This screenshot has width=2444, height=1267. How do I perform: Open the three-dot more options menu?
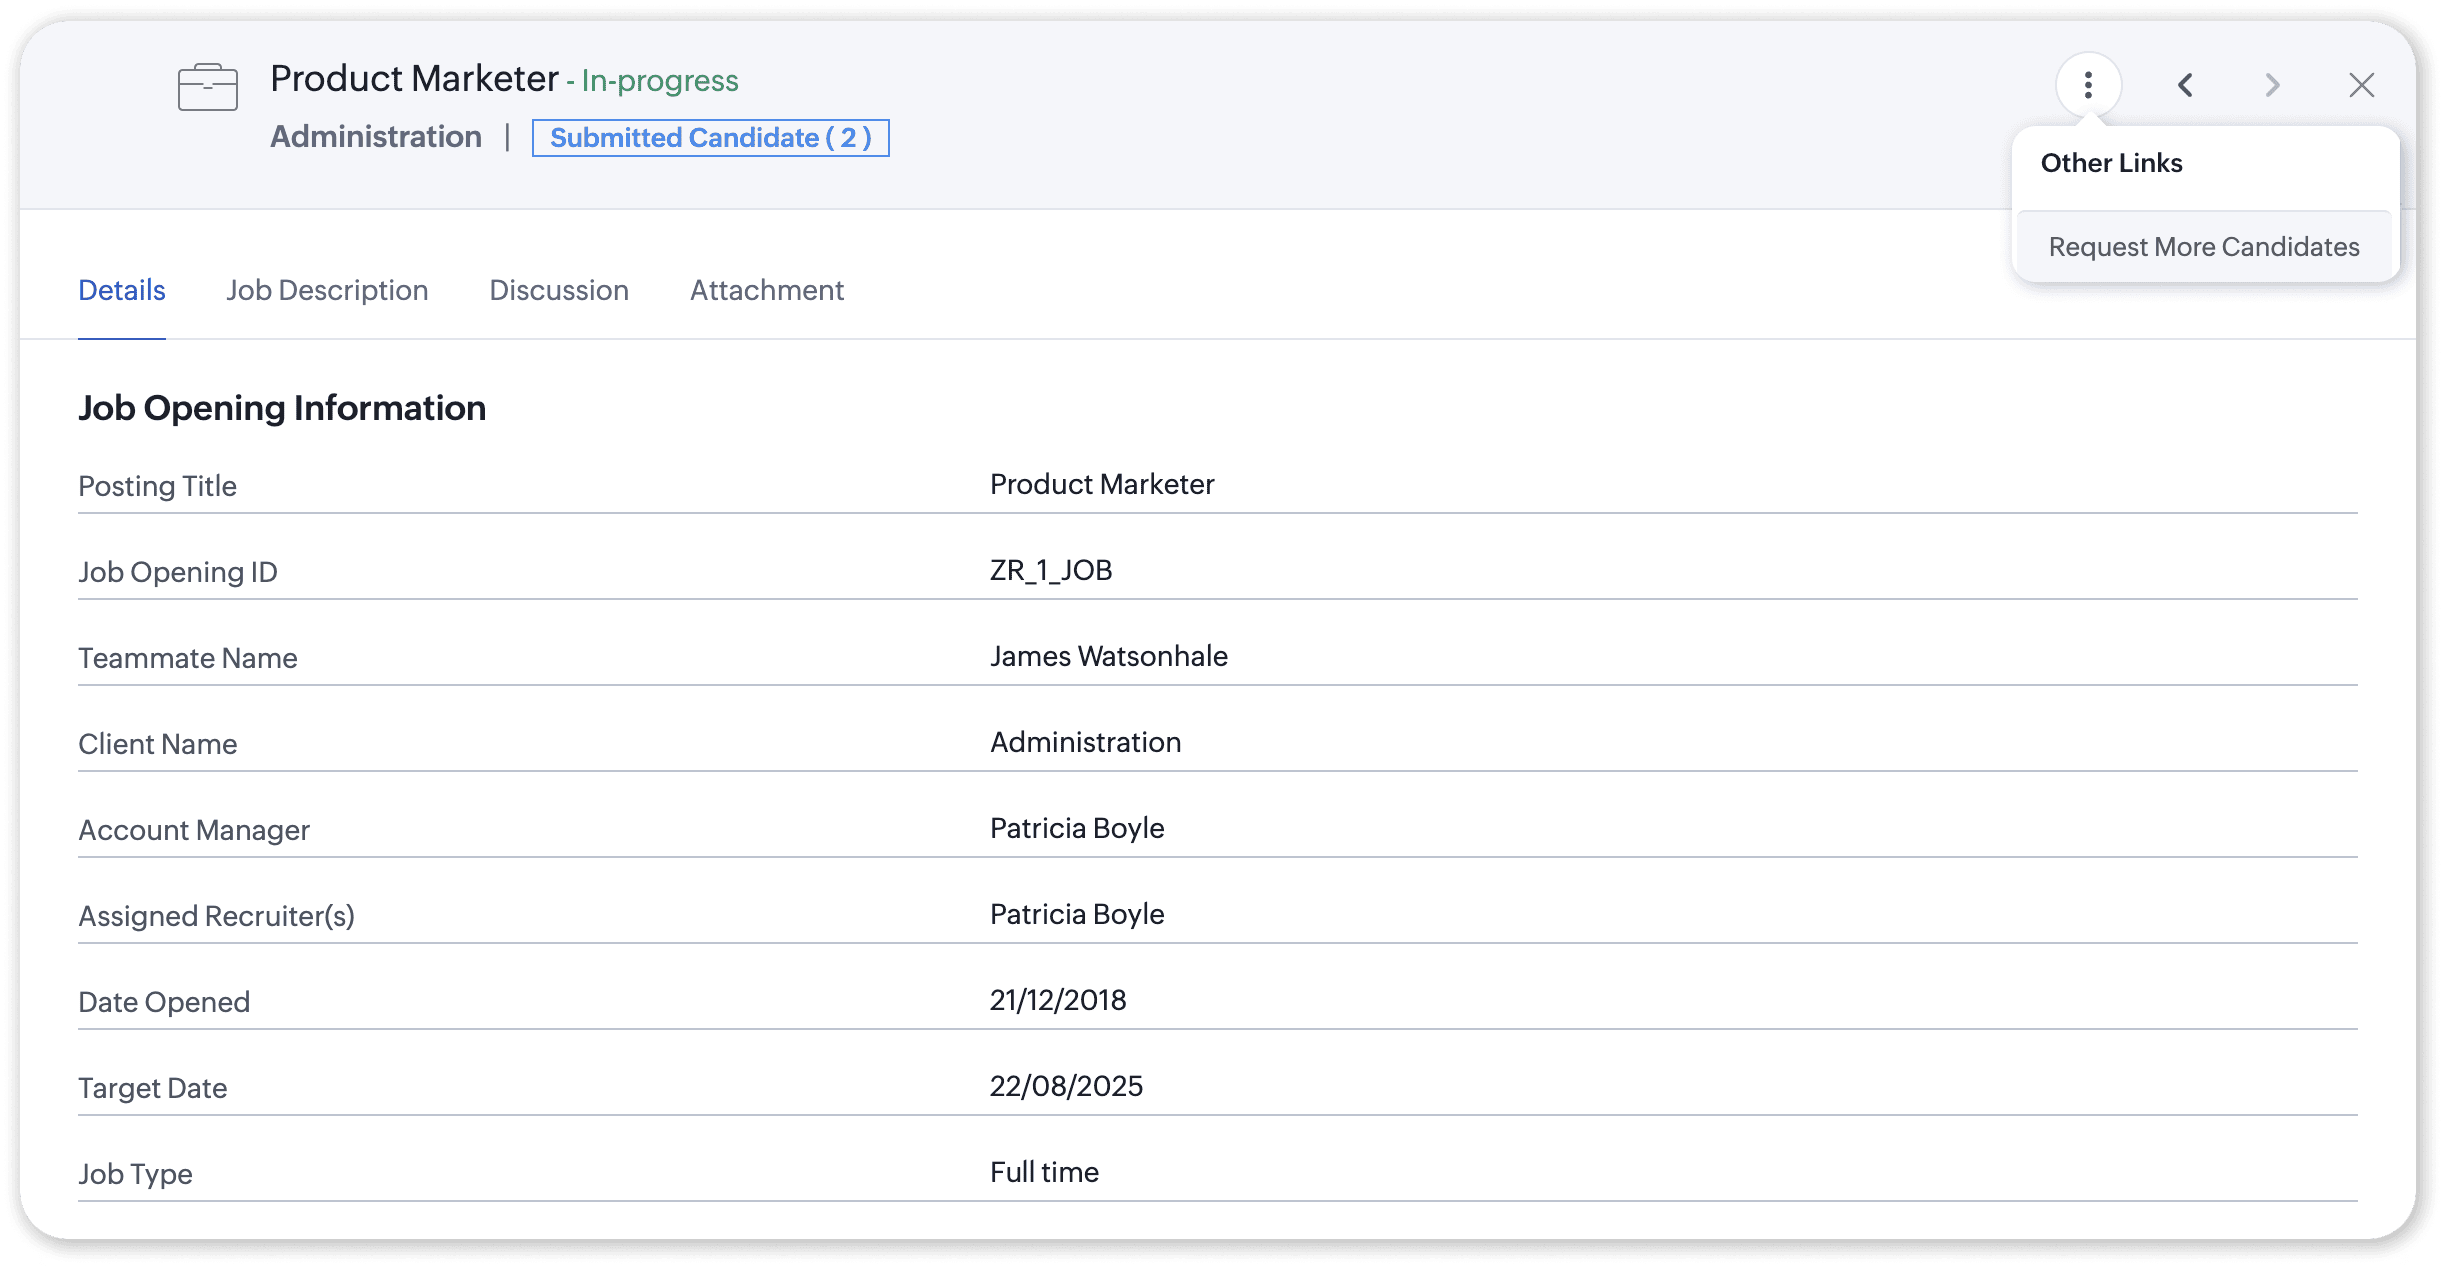click(2088, 85)
